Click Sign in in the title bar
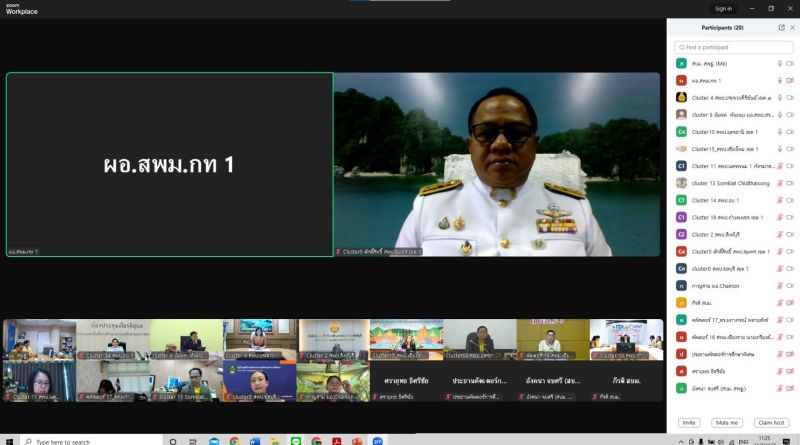Image resolution: width=800 pixels, height=445 pixels. (x=723, y=9)
